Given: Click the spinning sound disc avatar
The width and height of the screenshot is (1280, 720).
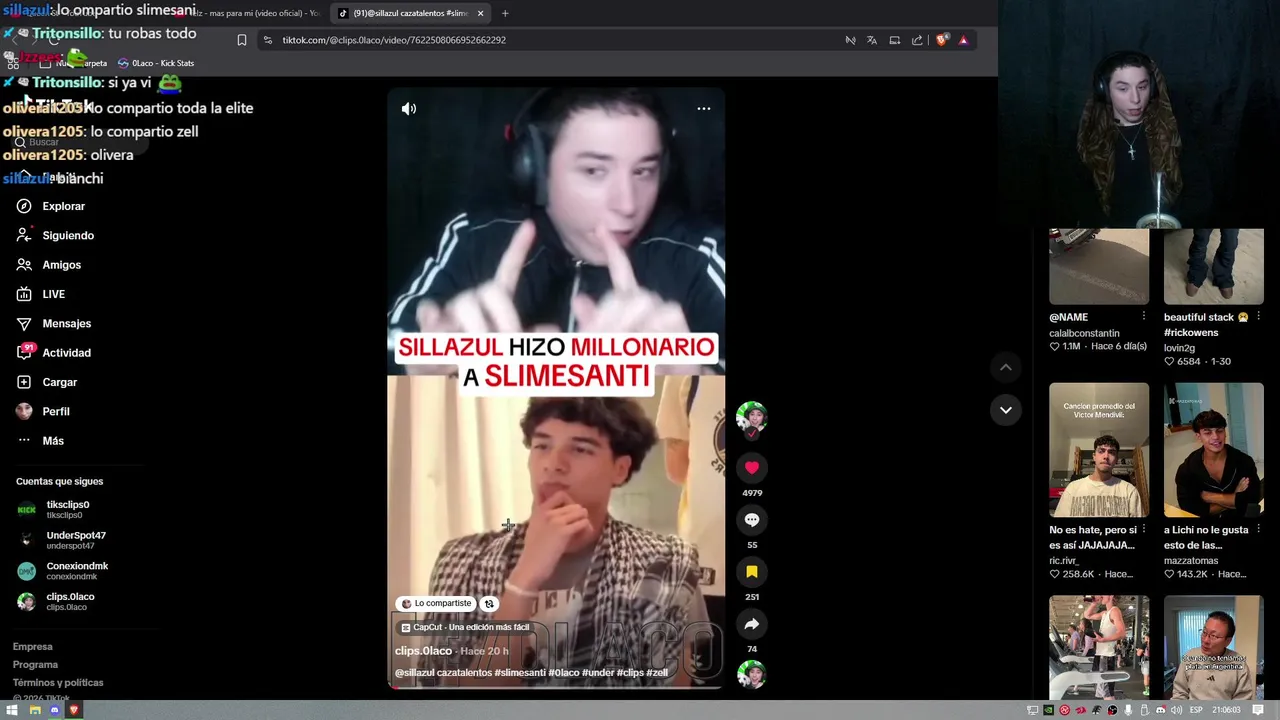Looking at the screenshot, I should pyautogui.click(x=751, y=675).
